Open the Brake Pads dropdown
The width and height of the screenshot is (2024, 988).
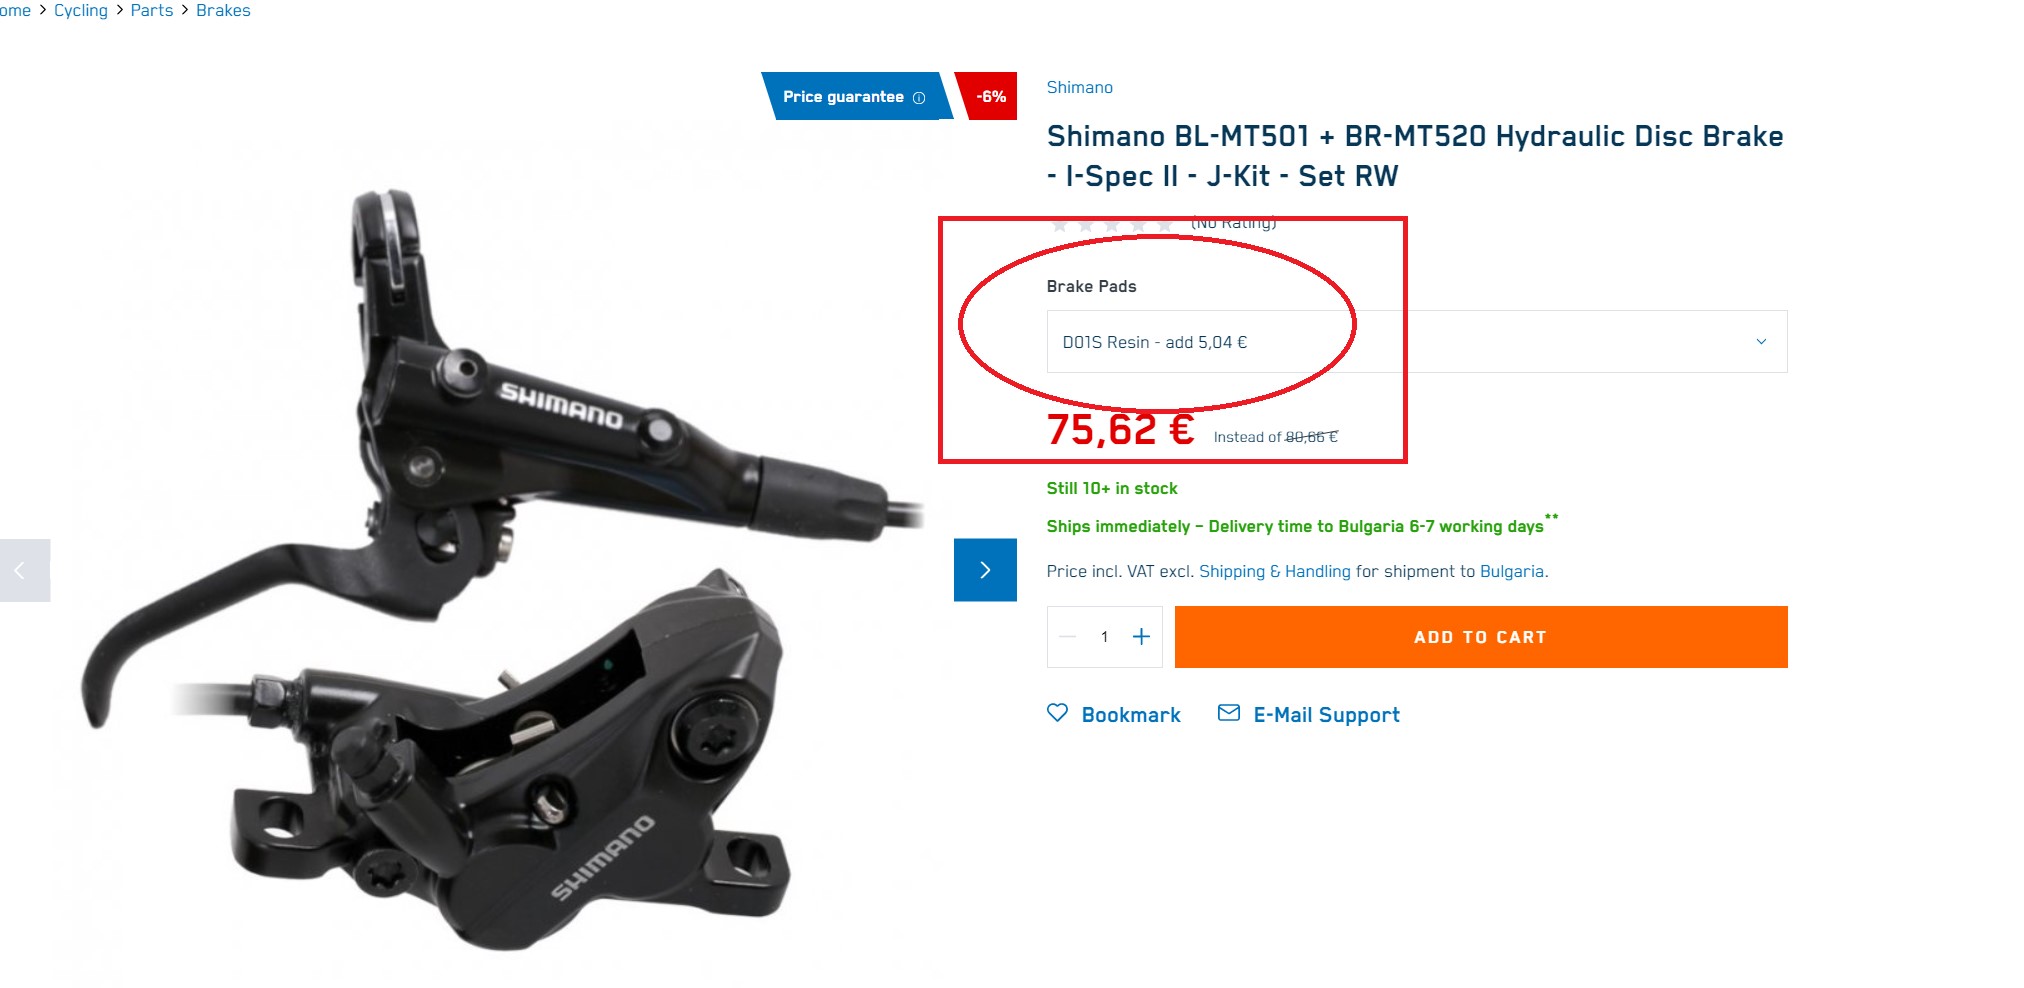[x=1416, y=342]
